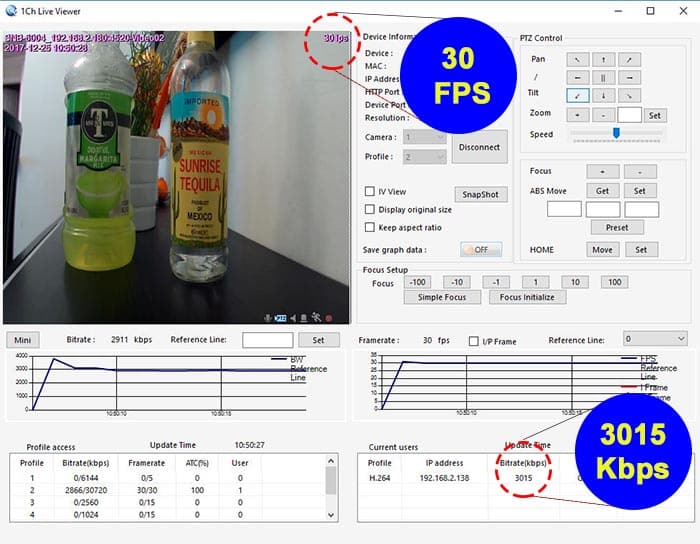700x544 pixels.
Task: Open the Profile dropdown
Action: (425, 157)
